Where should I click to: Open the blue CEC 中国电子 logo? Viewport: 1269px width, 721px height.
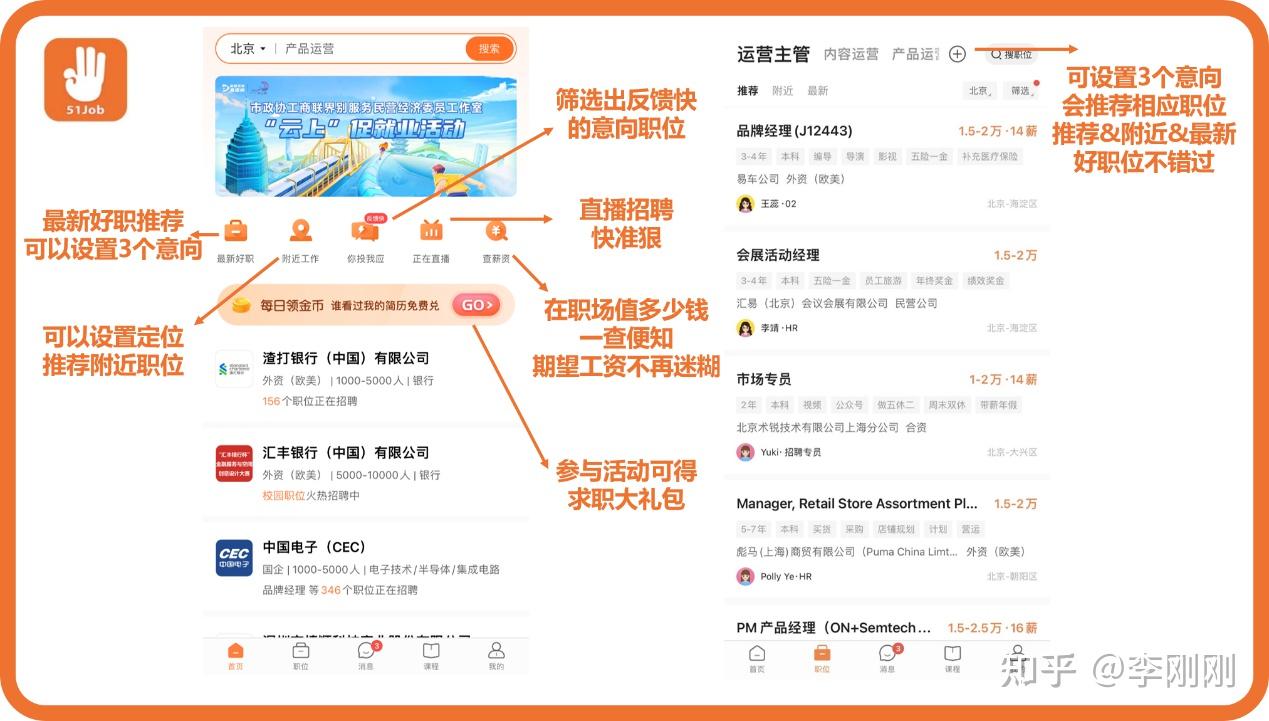(235, 558)
